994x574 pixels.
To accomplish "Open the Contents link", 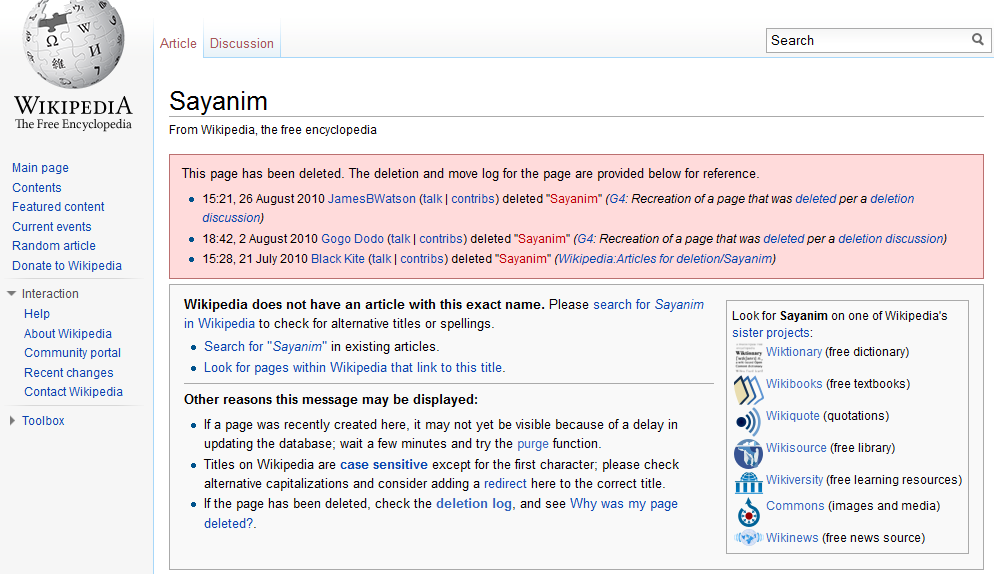I will (x=37, y=188).
